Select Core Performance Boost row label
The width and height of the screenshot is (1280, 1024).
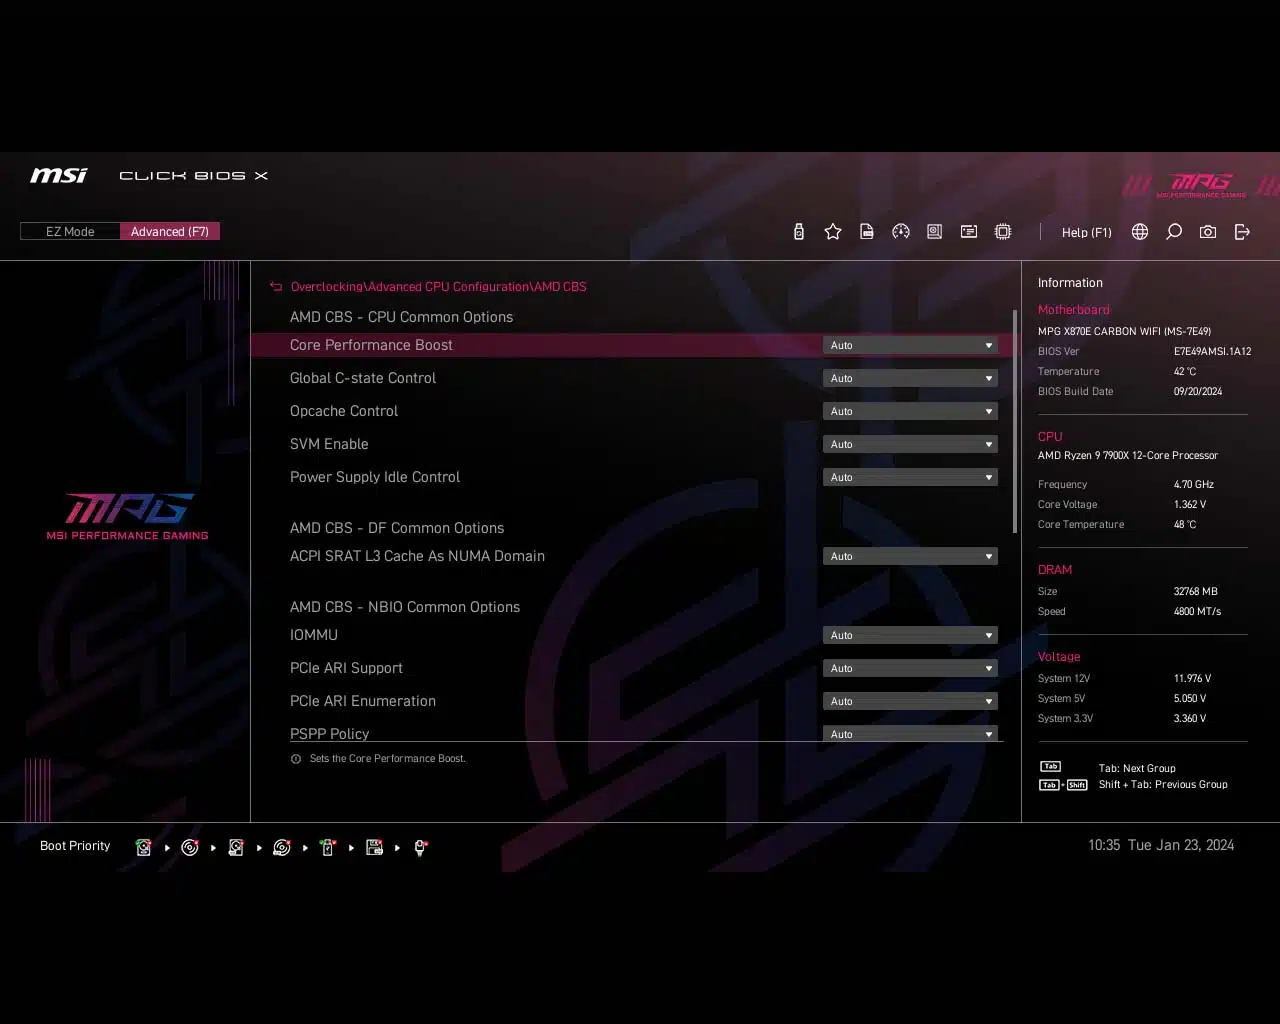(x=371, y=345)
